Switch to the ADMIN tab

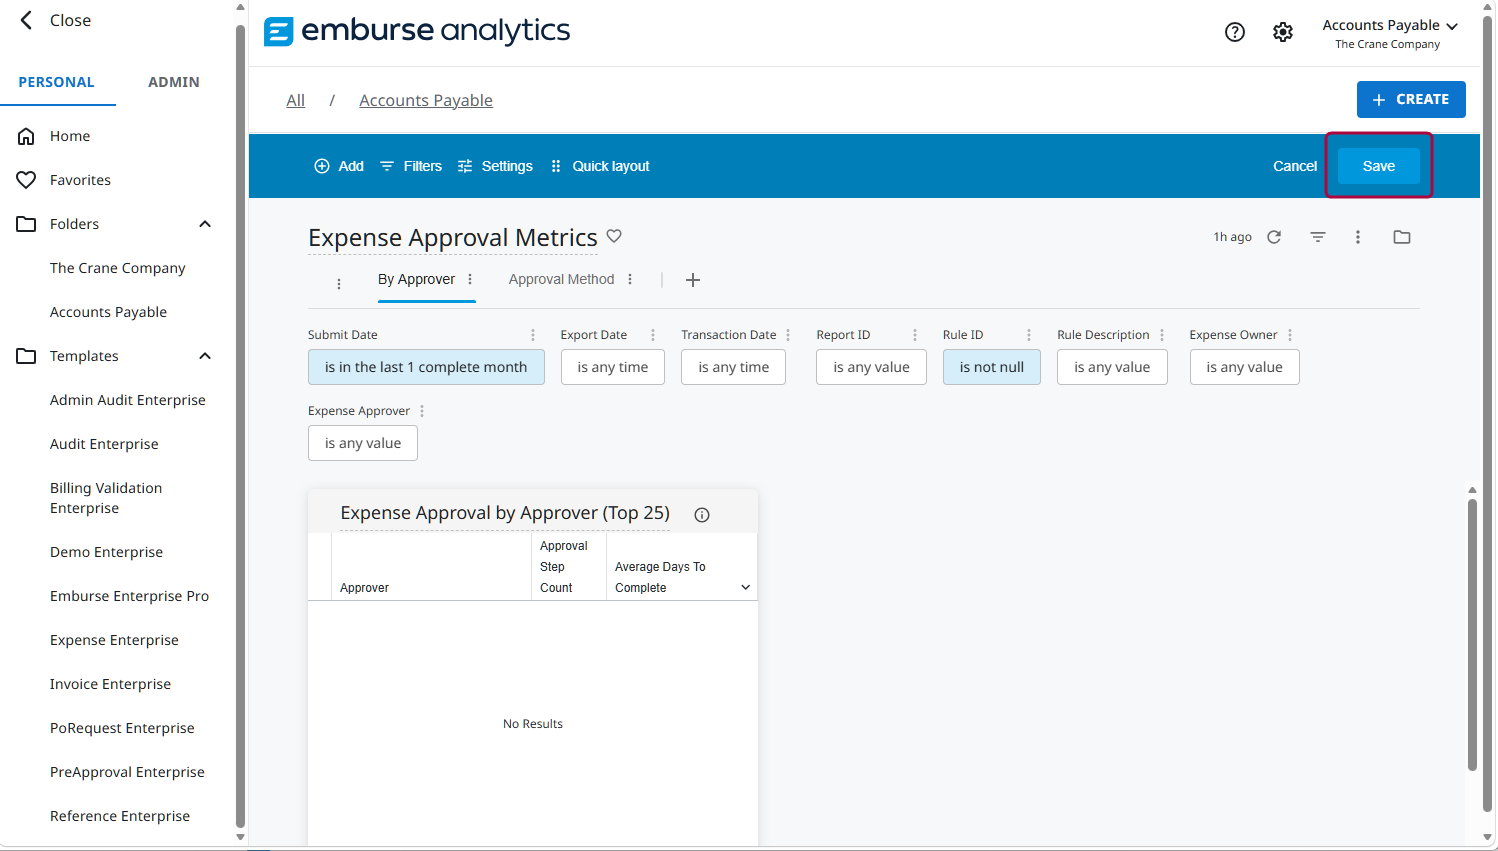point(174,82)
